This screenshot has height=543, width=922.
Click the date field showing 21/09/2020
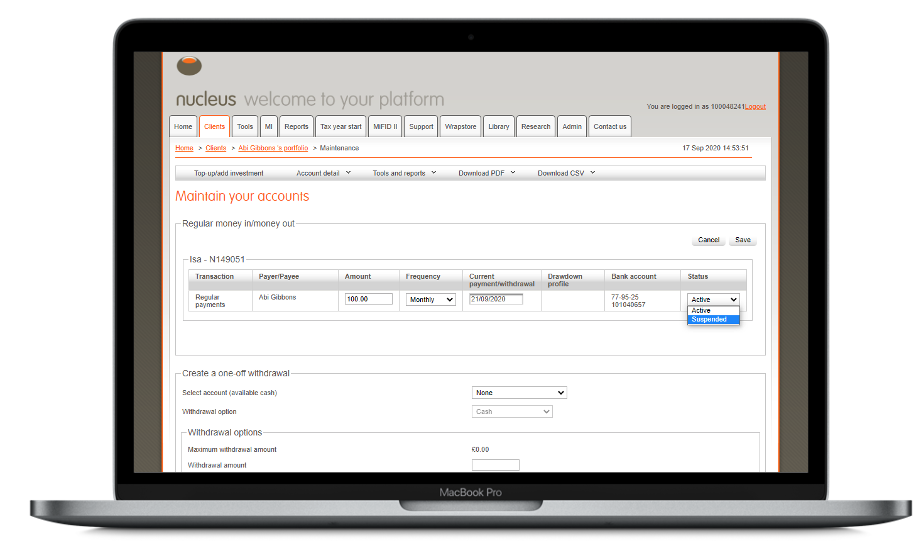point(496,299)
